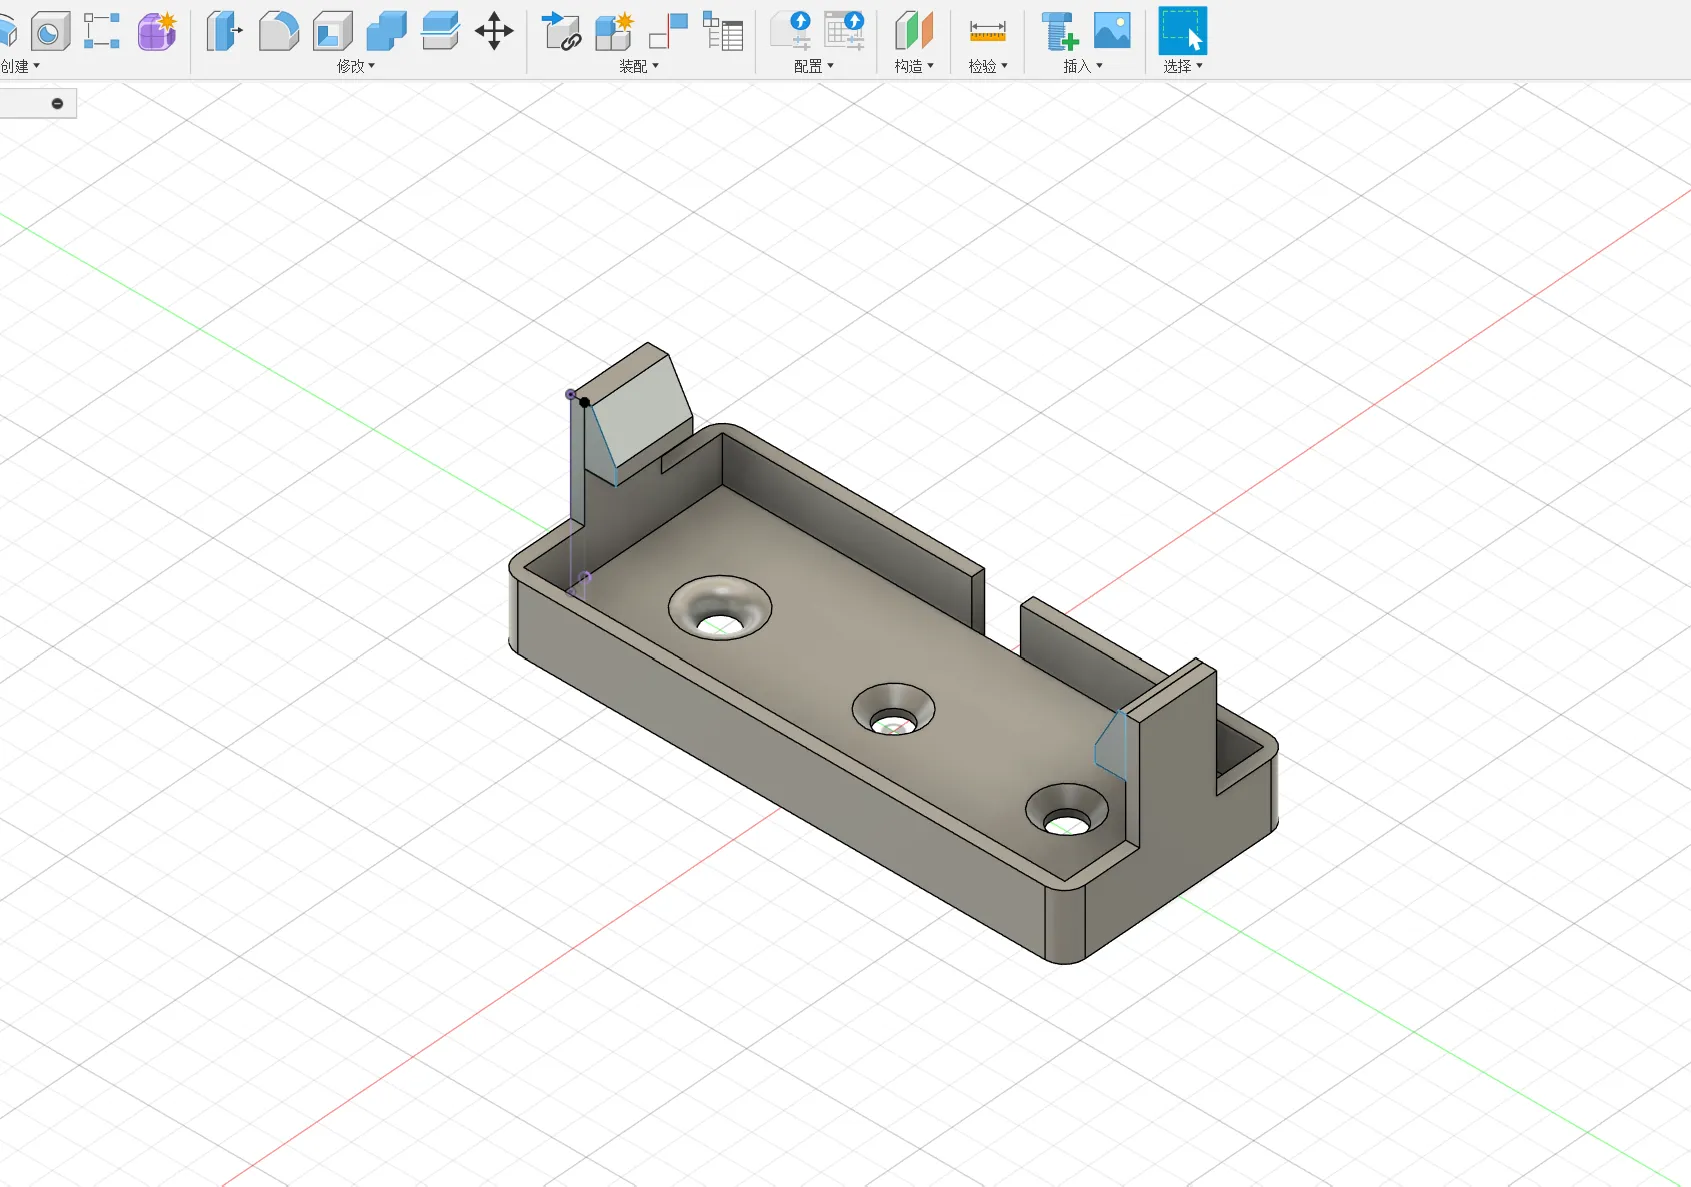Expand the 创建 dropdown menu
This screenshot has height=1187, width=1691.
tap(20, 66)
